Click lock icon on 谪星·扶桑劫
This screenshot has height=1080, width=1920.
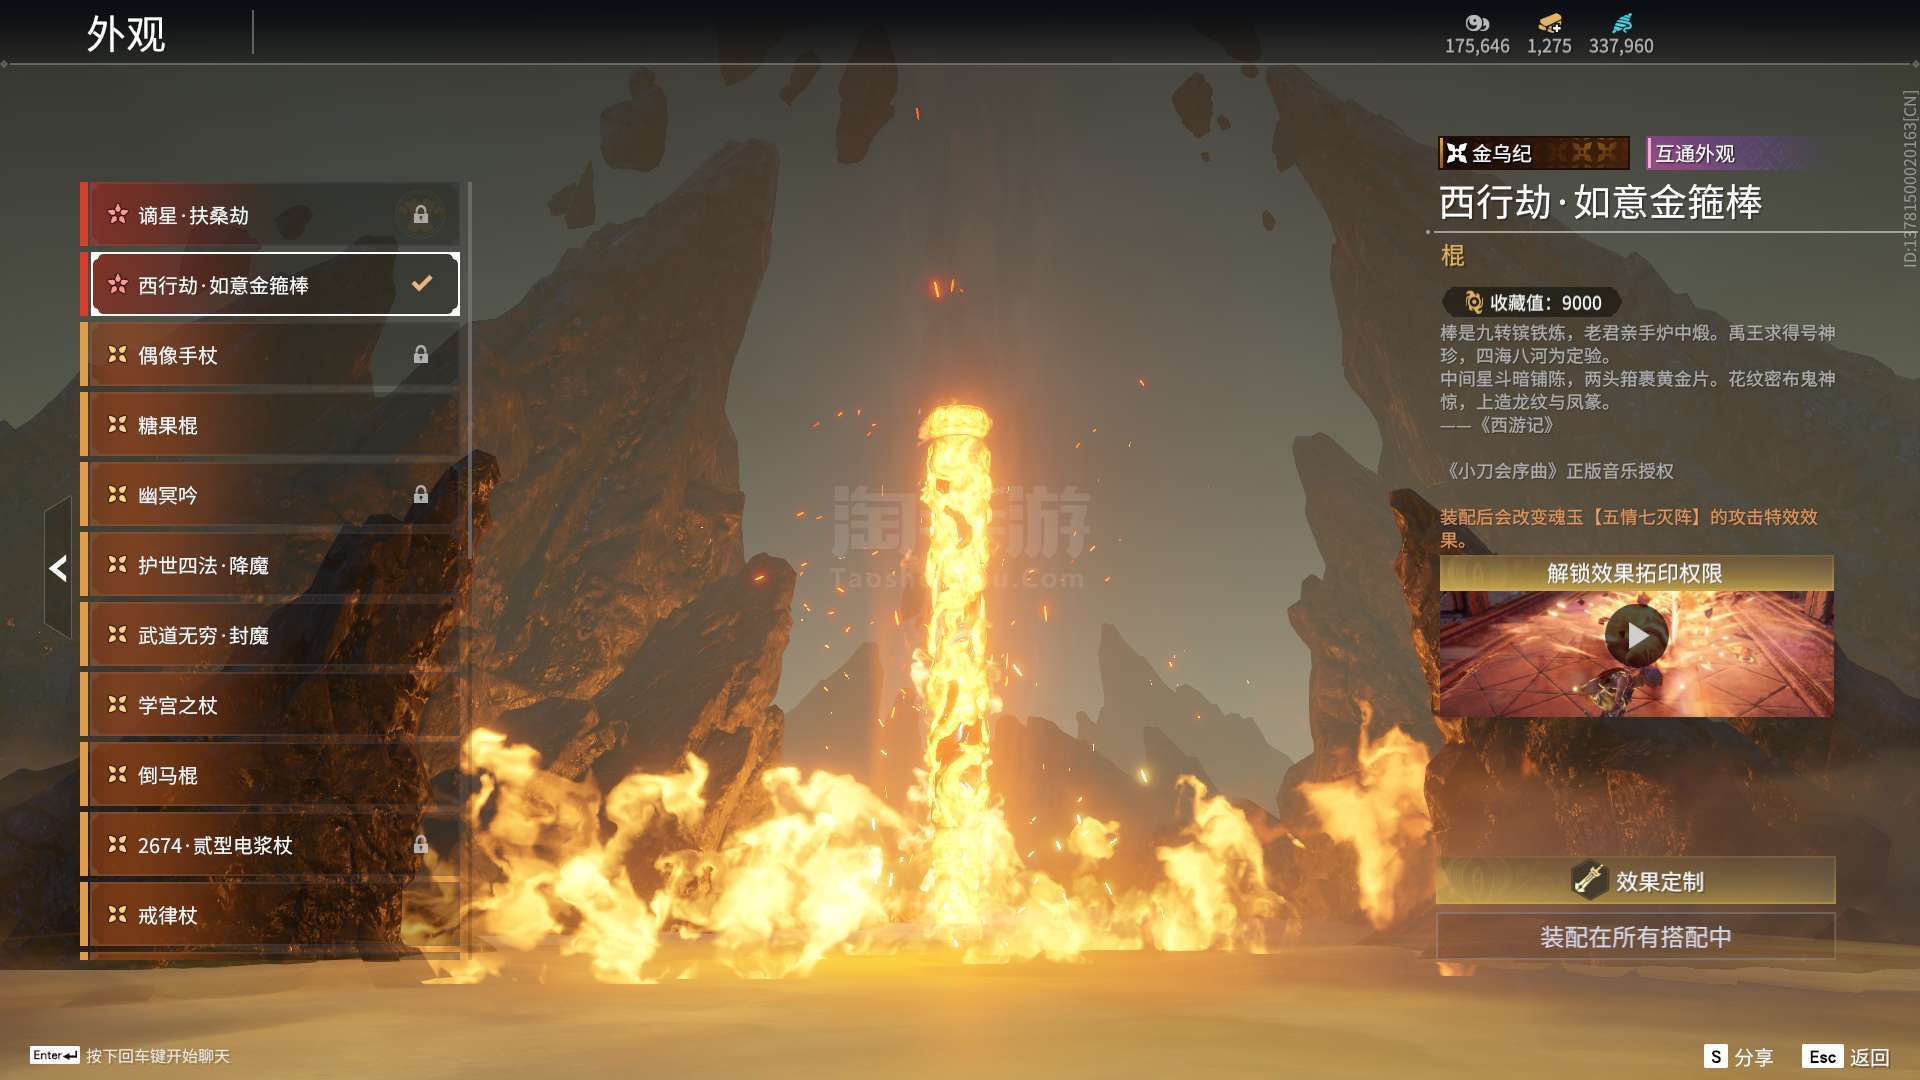[x=421, y=215]
